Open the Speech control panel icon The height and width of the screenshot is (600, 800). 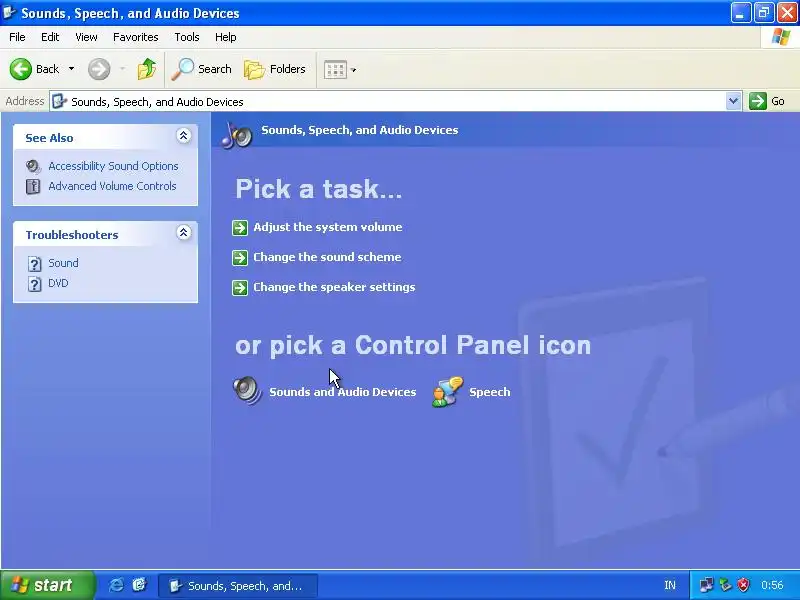pos(447,392)
